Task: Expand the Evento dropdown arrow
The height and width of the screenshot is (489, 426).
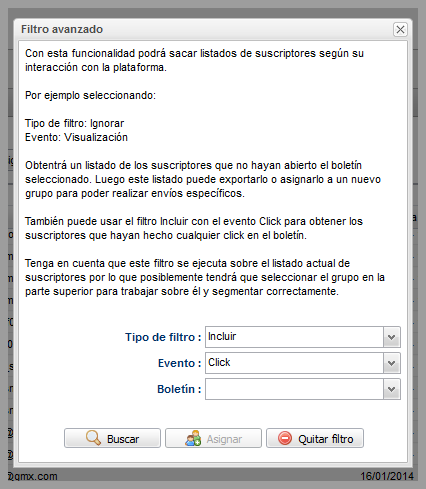Action: click(392, 363)
